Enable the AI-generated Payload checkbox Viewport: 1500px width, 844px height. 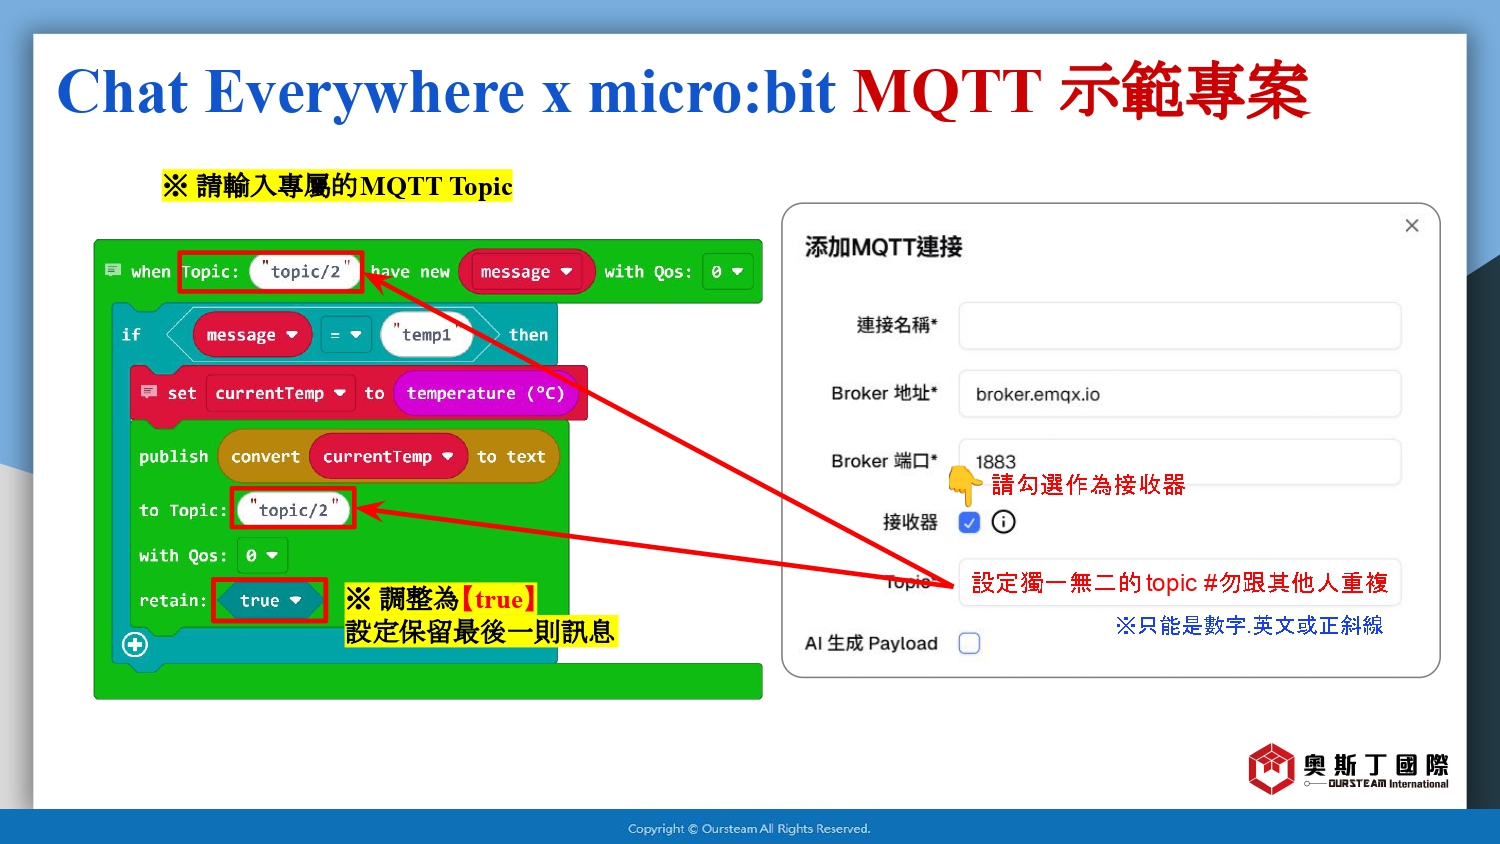coord(969,643)
